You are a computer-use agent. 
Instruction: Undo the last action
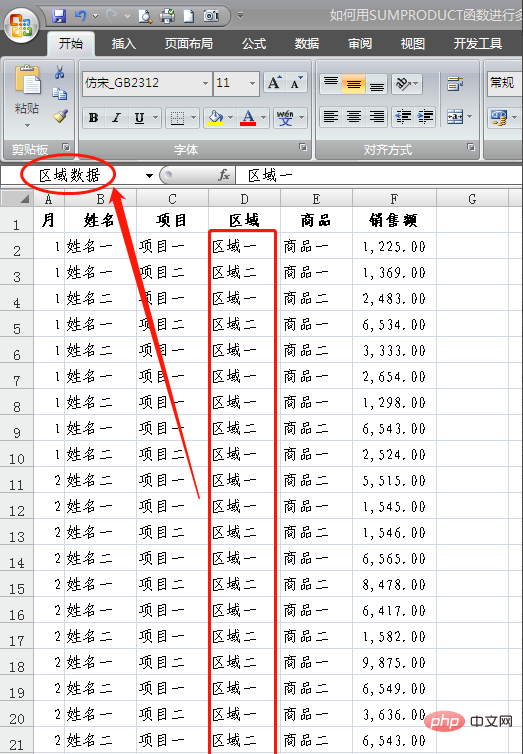[x=80, y=16]
